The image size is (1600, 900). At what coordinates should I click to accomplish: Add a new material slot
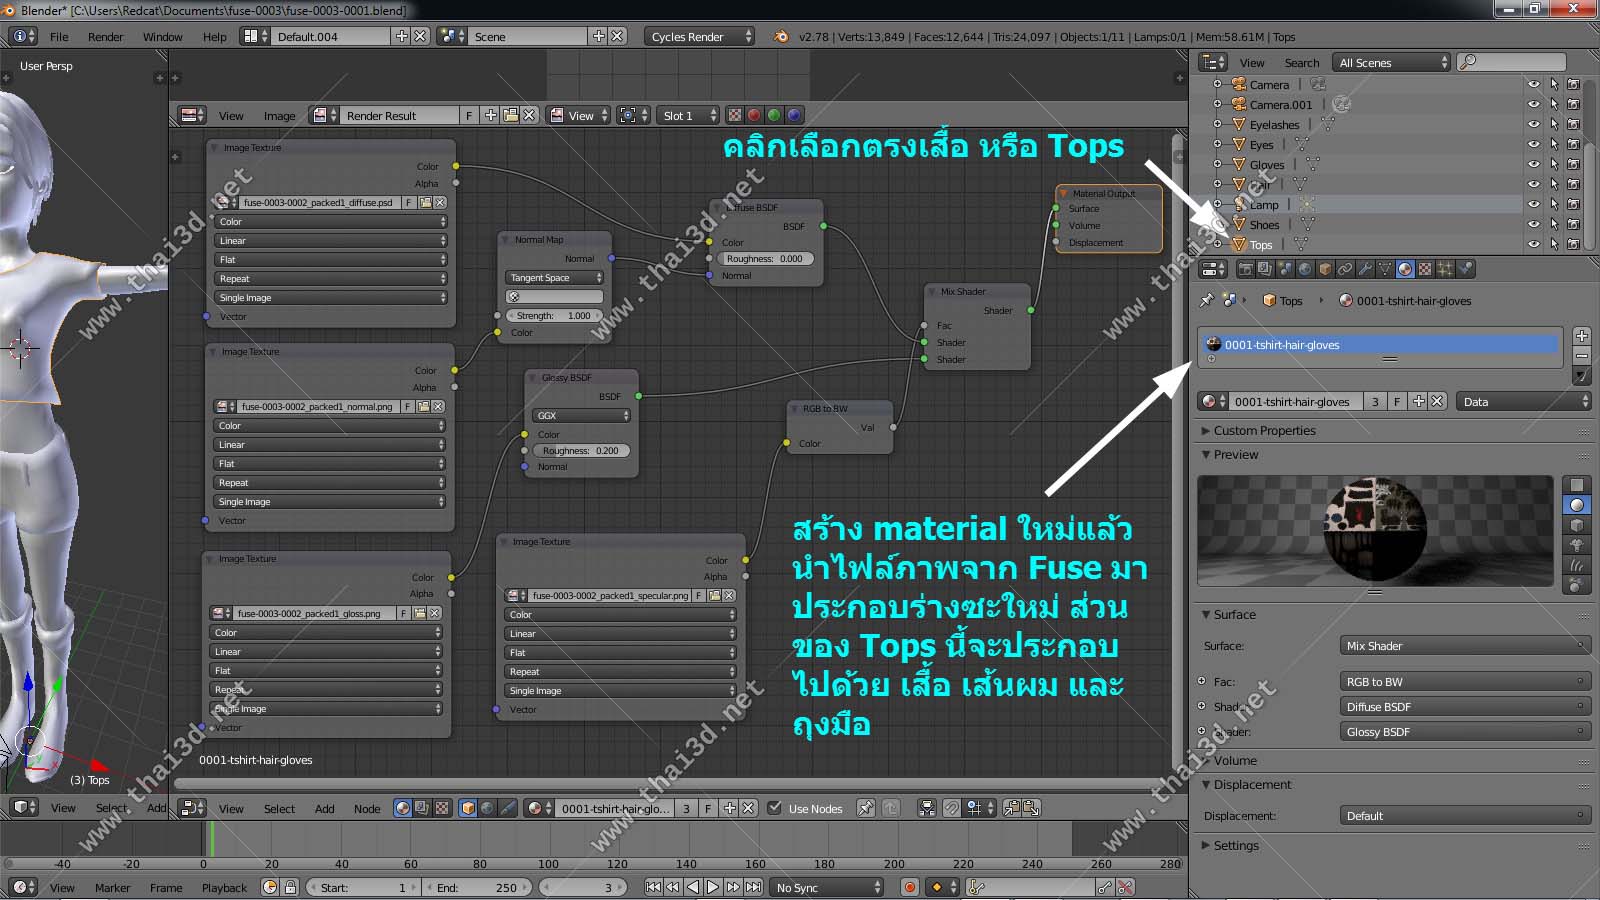pos(1582,336)
